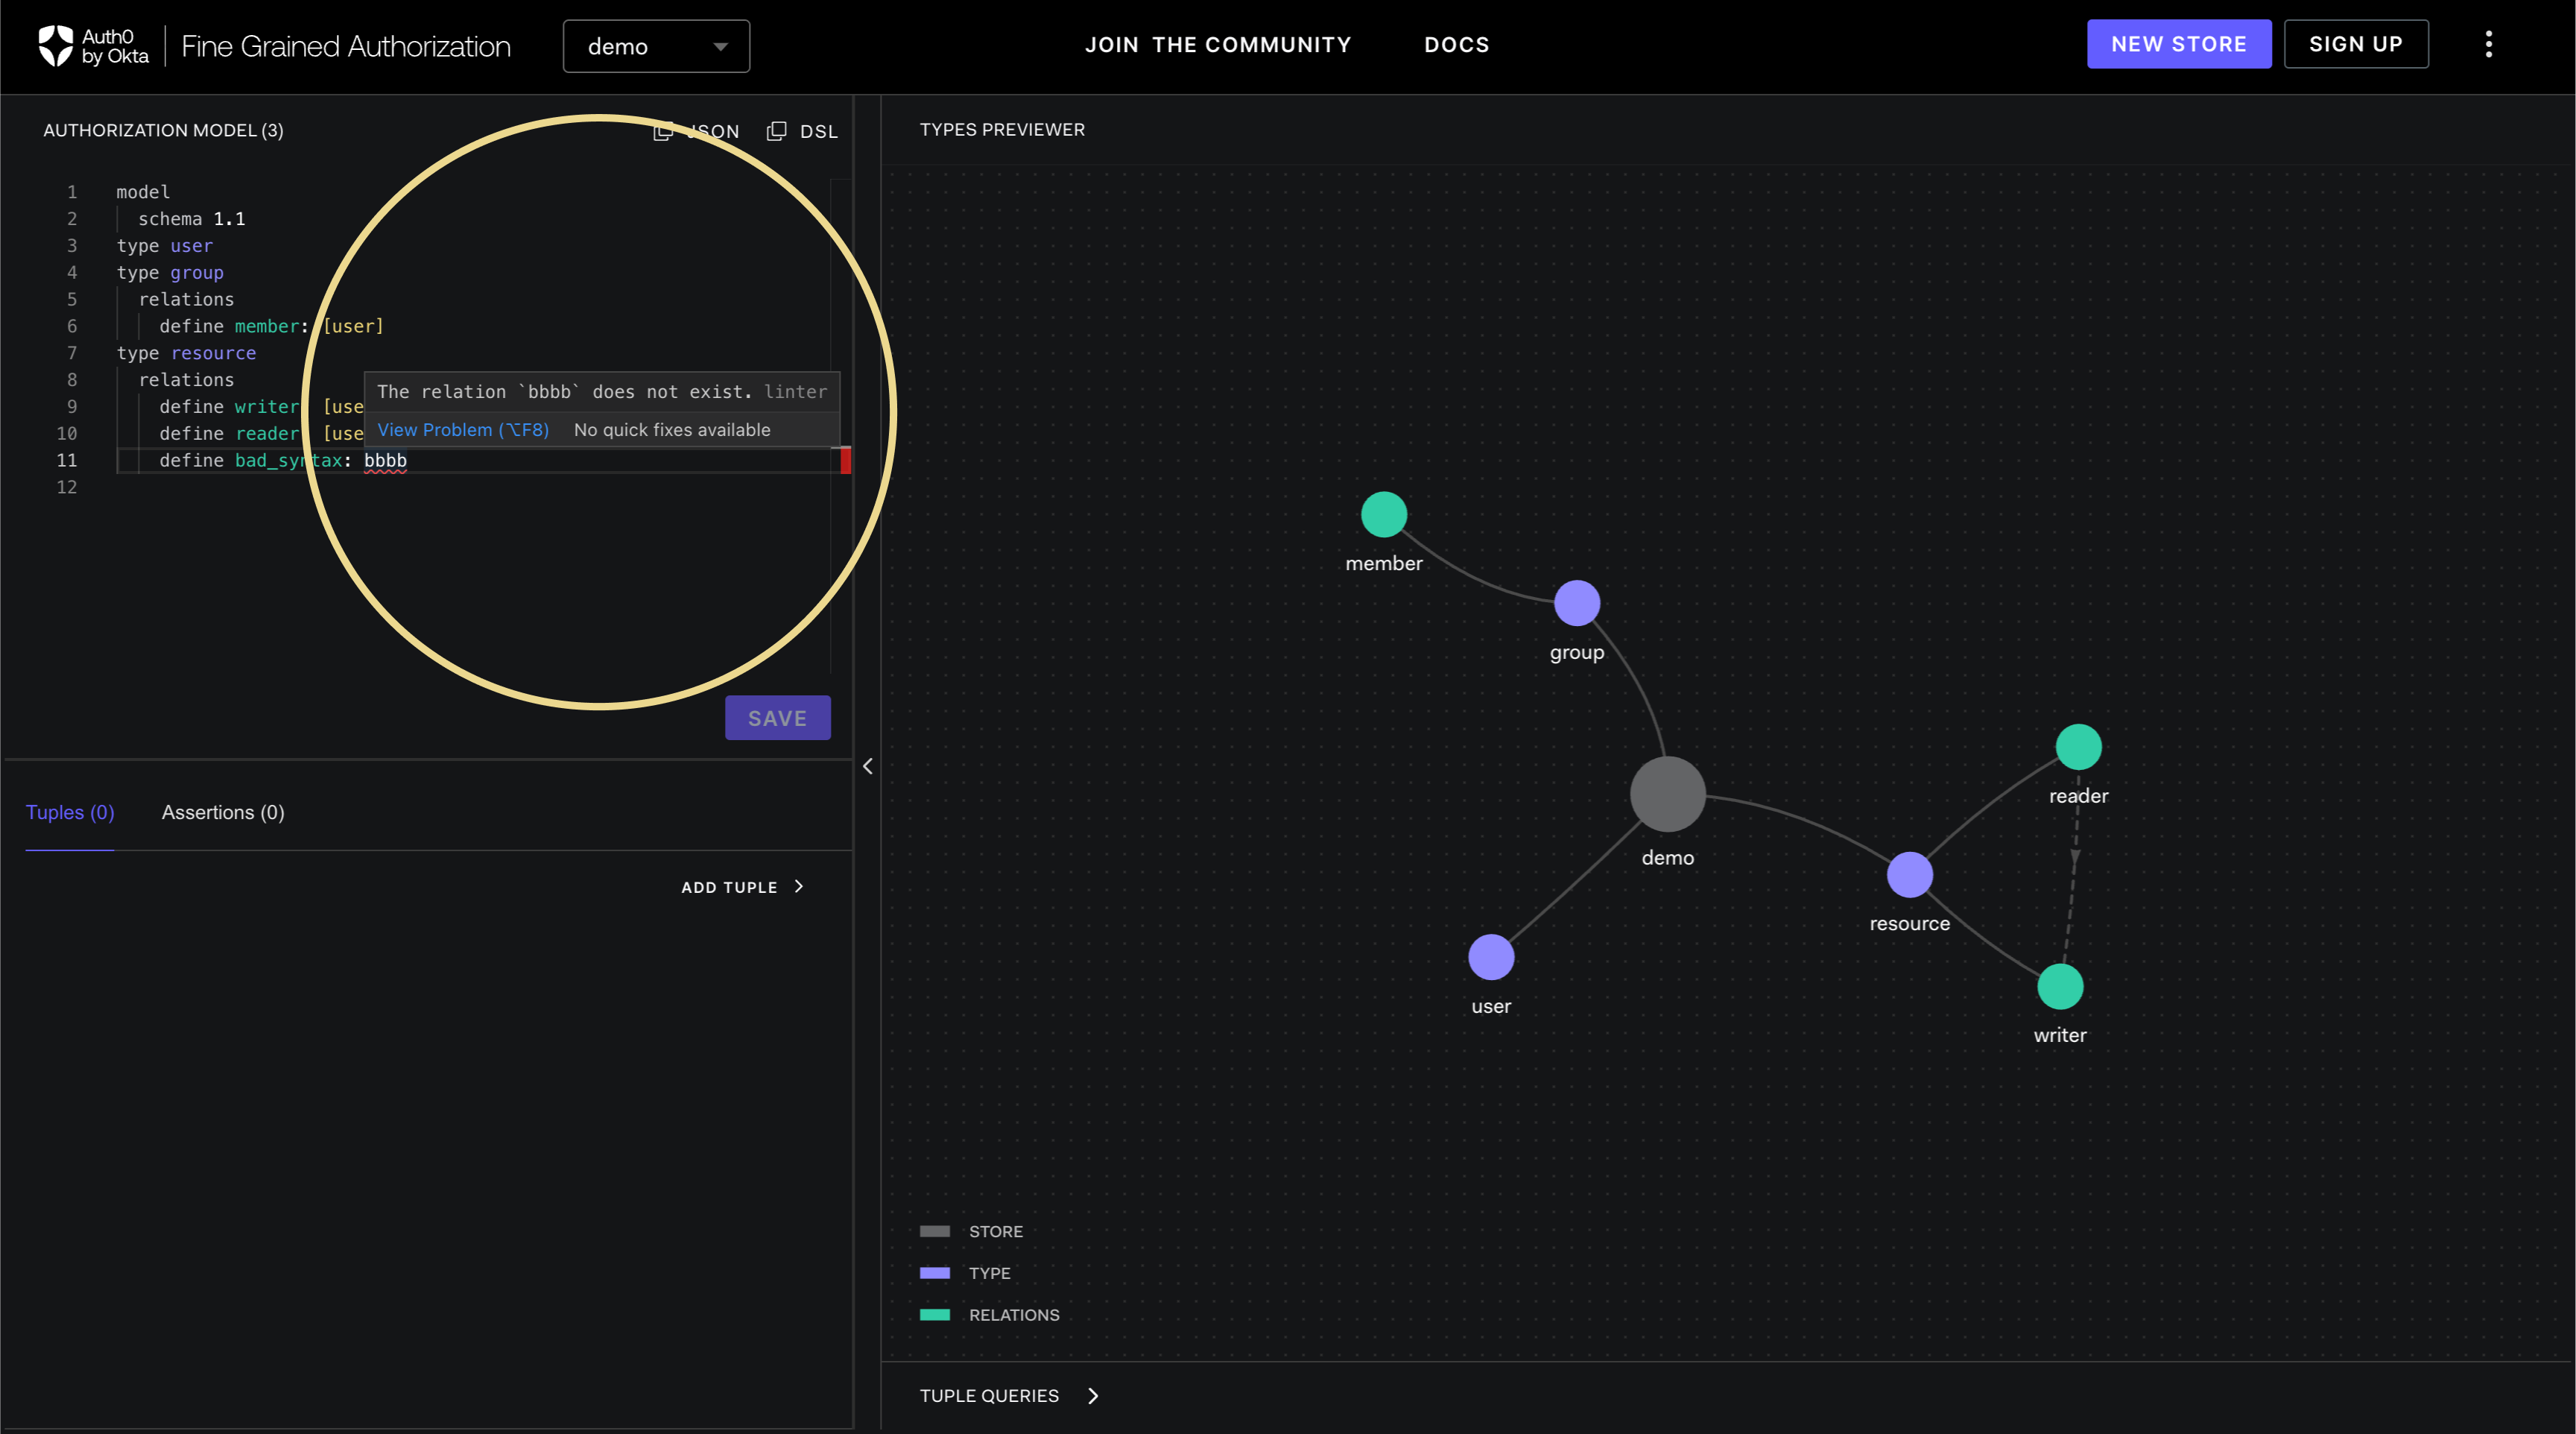Select the user type node
Screen dimensions: 2576x1434
click(x=1490, y=957)
